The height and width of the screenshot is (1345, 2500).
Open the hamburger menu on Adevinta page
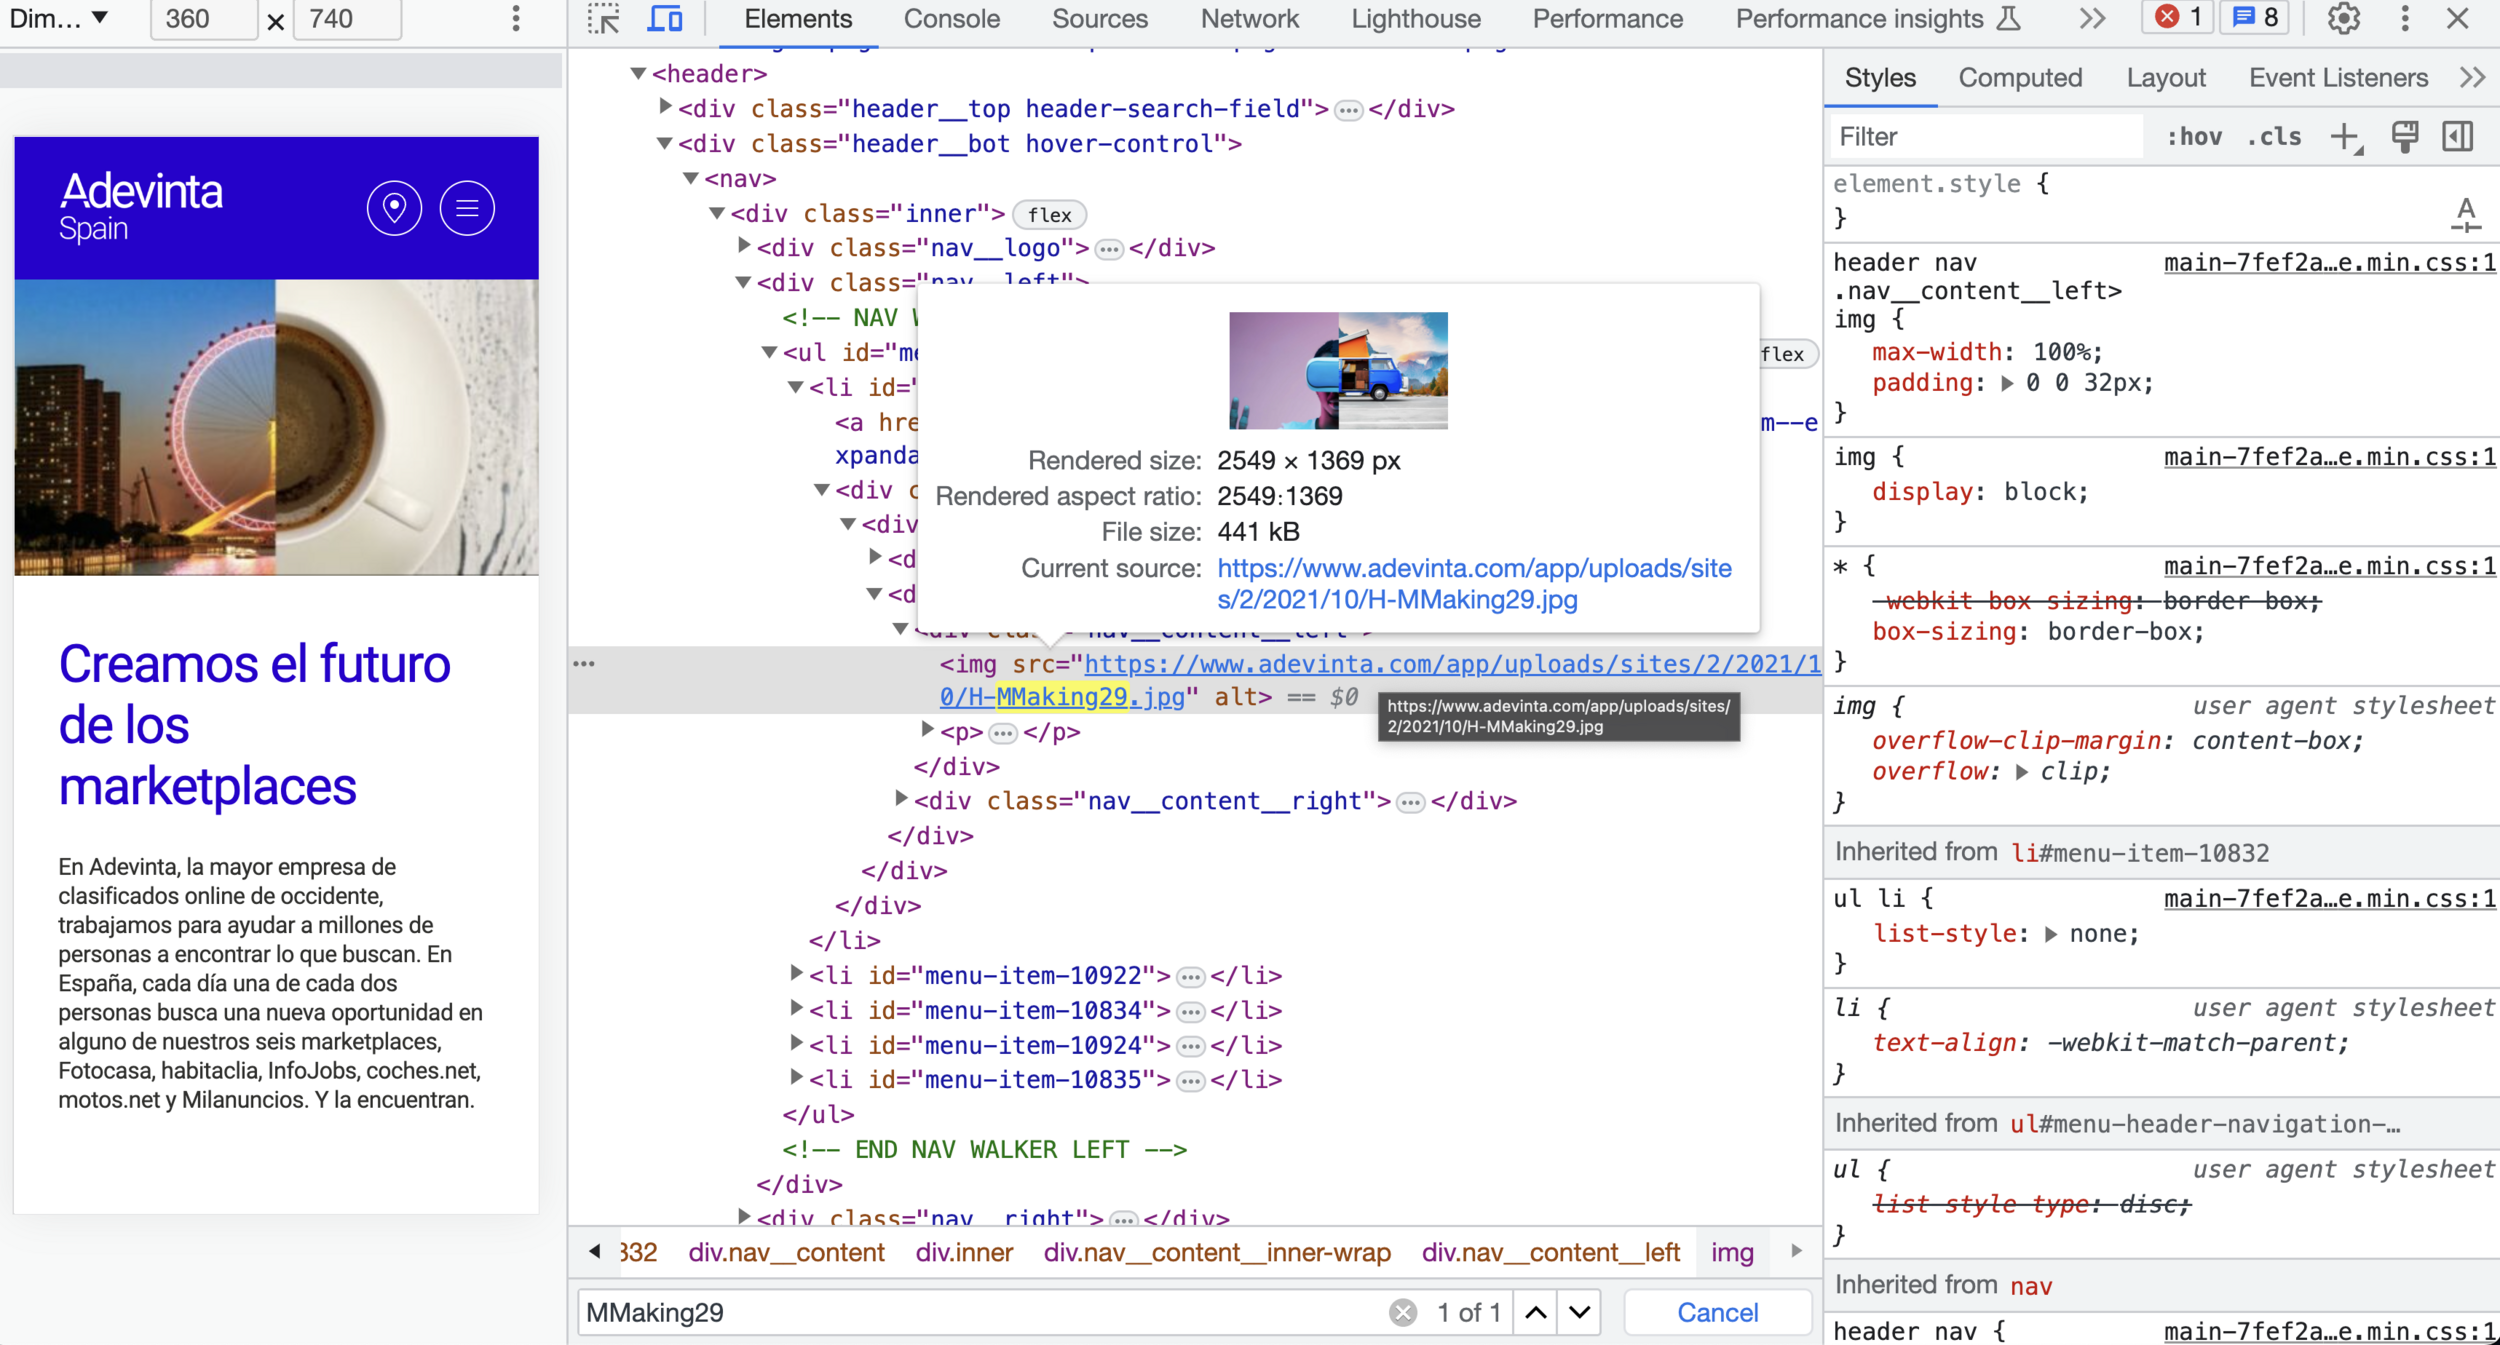tap(467, 208)
